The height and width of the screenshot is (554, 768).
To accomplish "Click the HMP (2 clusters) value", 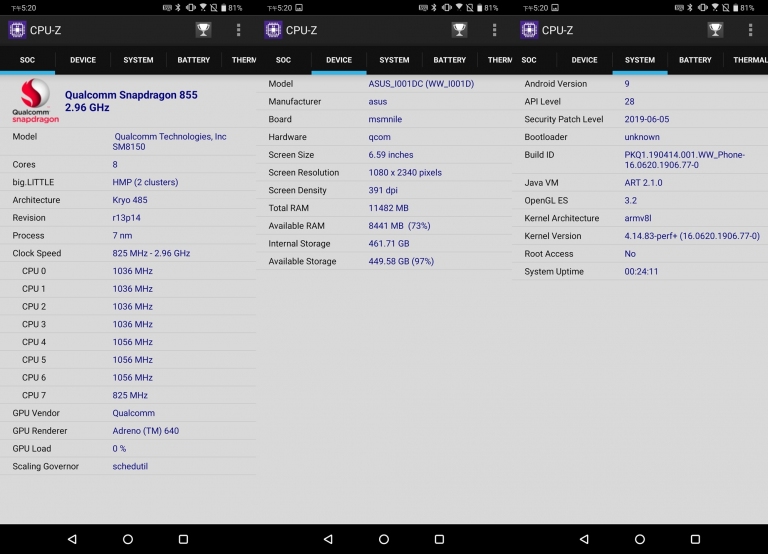I will (145, 182).
